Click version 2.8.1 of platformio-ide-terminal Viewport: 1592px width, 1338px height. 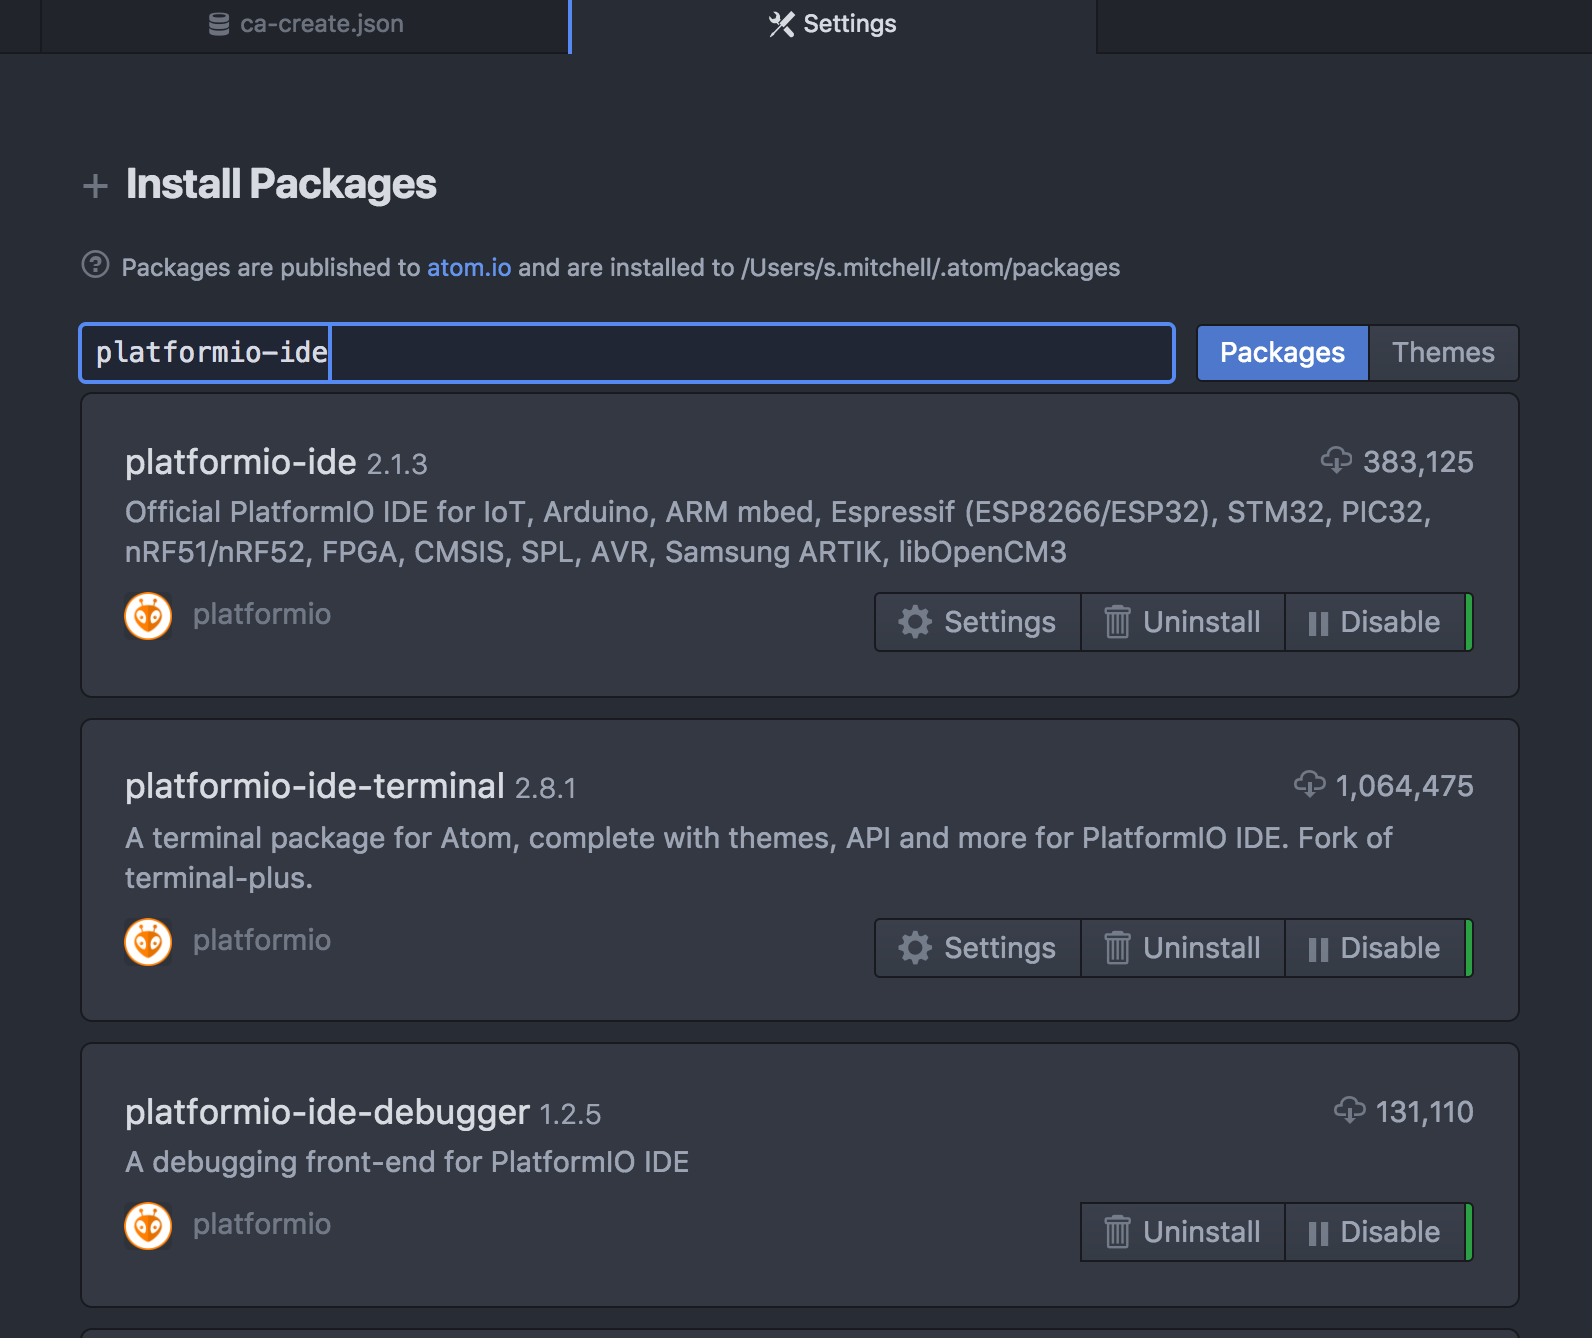tap(545, 789)
